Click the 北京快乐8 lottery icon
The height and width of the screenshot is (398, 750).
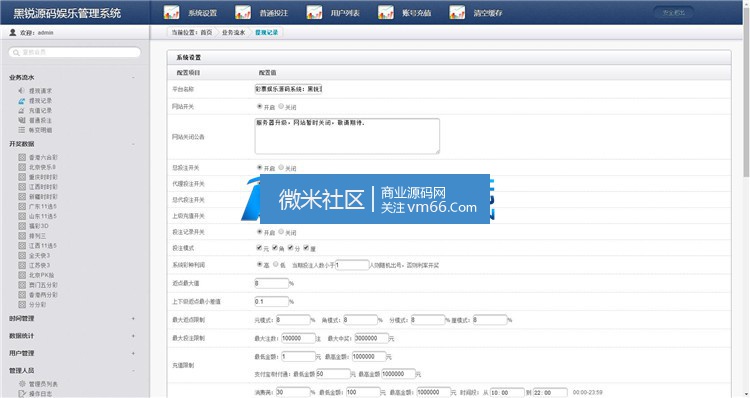click(x=22, y=167)
